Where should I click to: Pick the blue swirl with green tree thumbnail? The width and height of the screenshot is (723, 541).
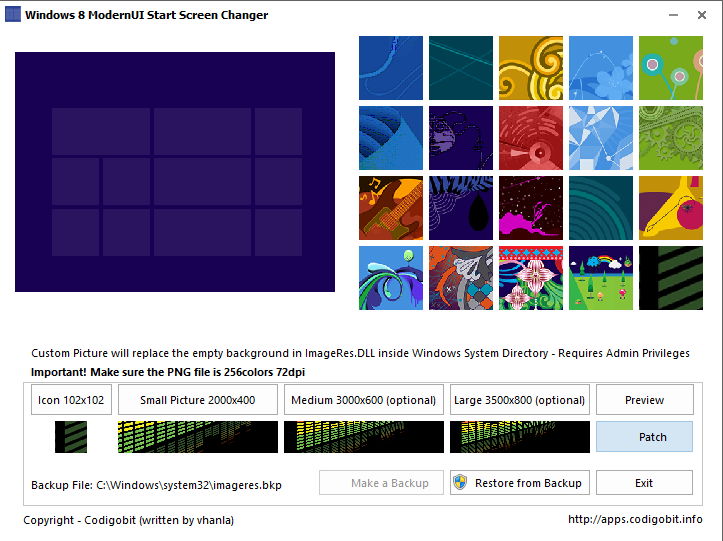pyautogui.click(x=391, y=278)
